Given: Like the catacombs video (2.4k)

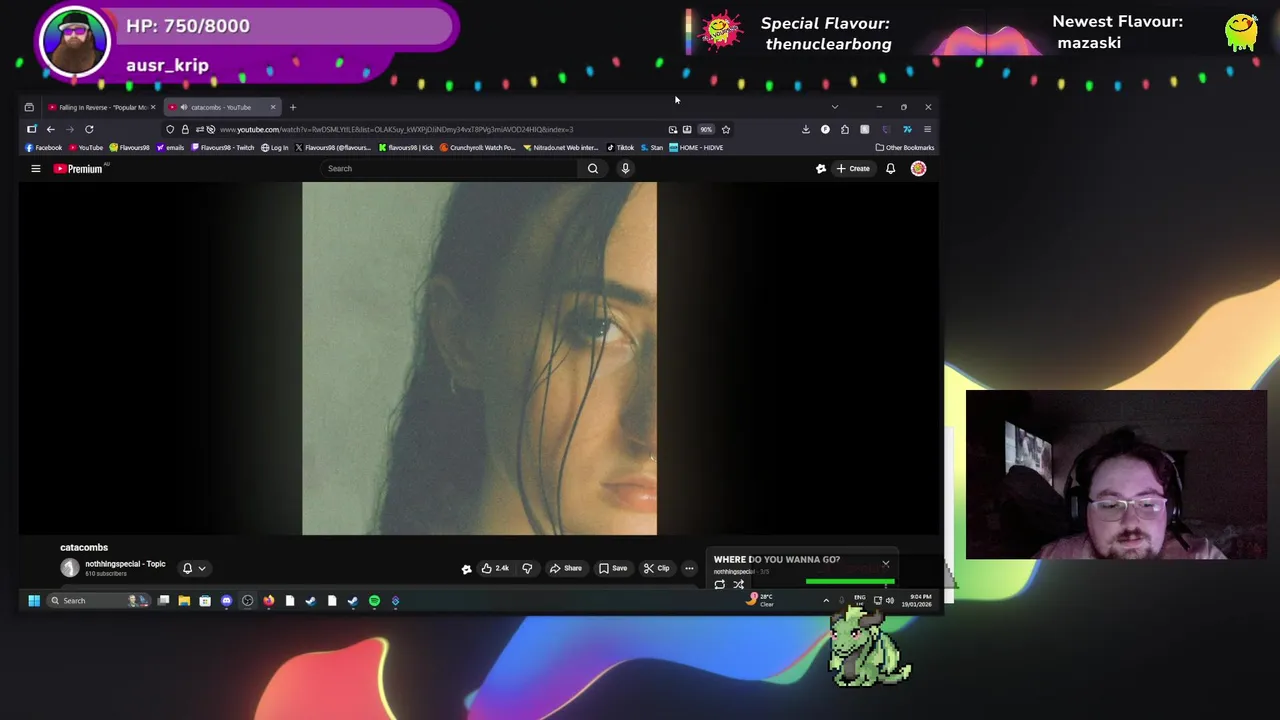Looking at the screenshot, I should [495, 569].
